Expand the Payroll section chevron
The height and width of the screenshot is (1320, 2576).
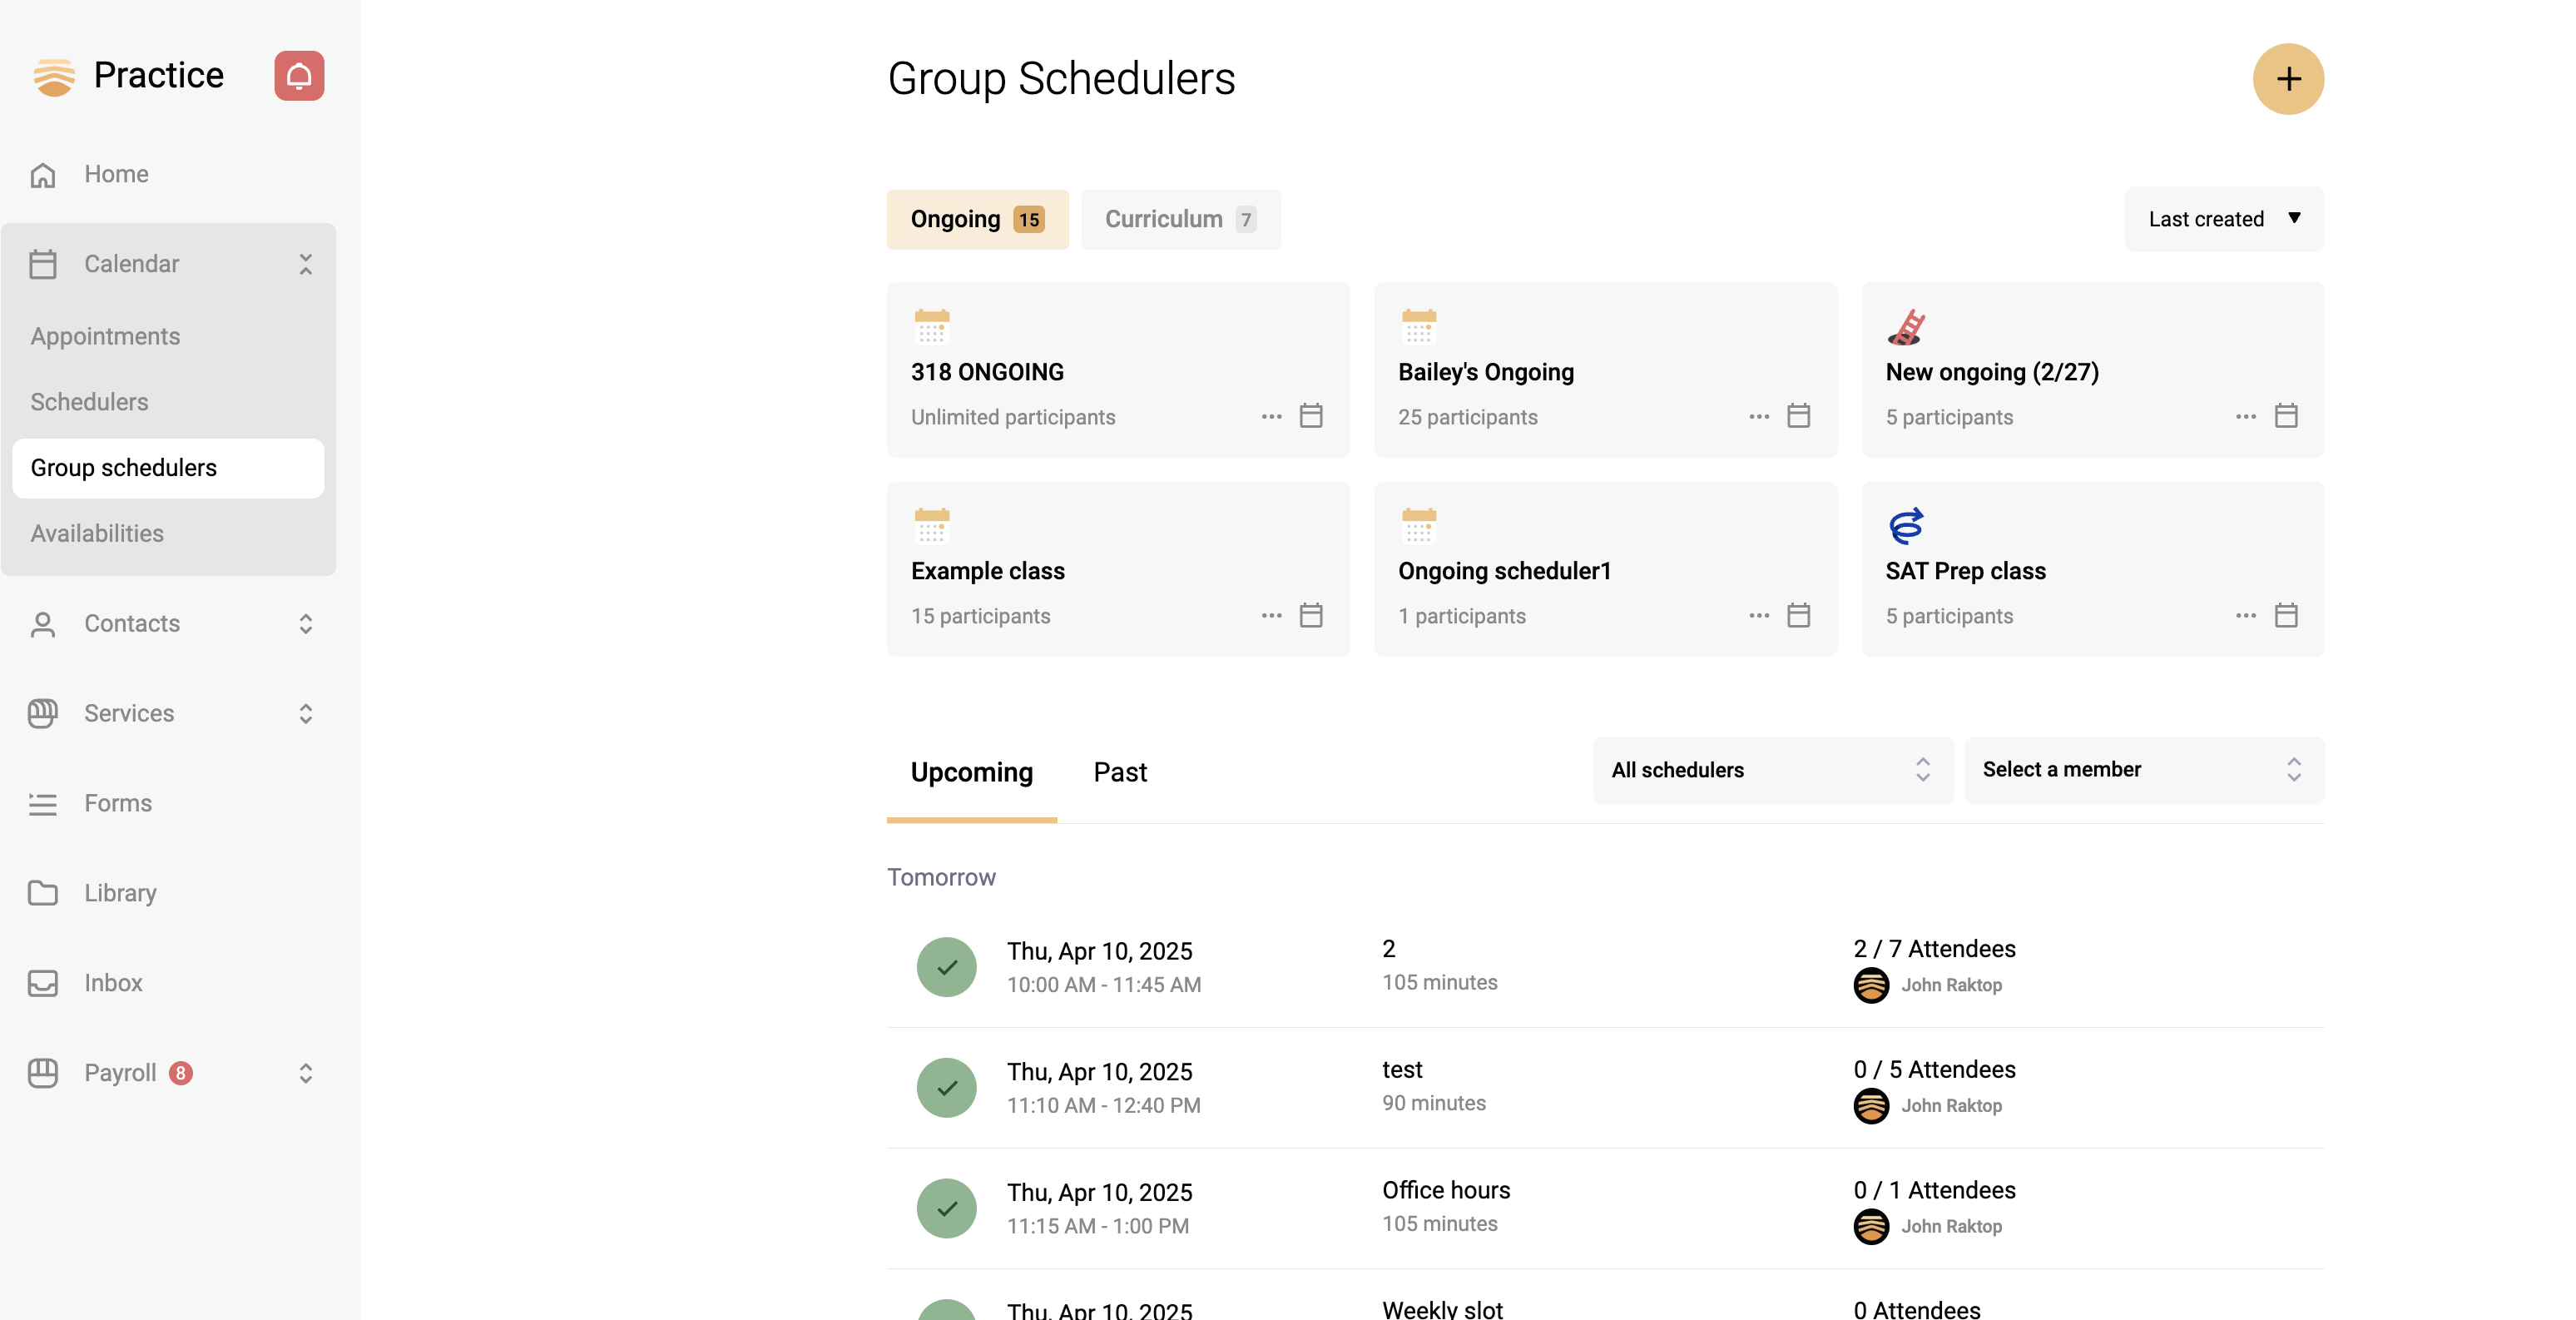click(306, 1073)
